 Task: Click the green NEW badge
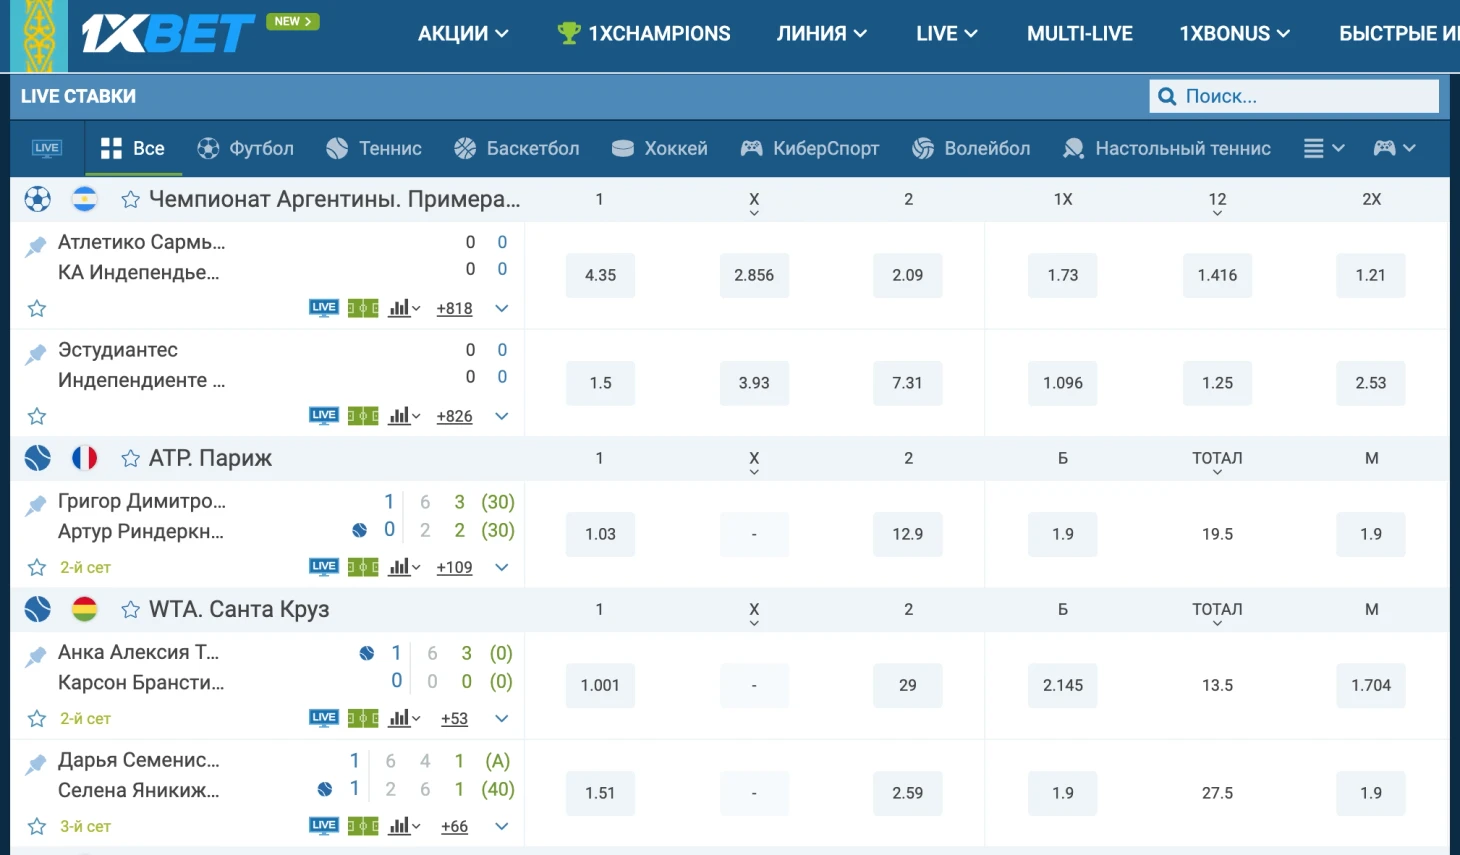click(x=292, y=21)
